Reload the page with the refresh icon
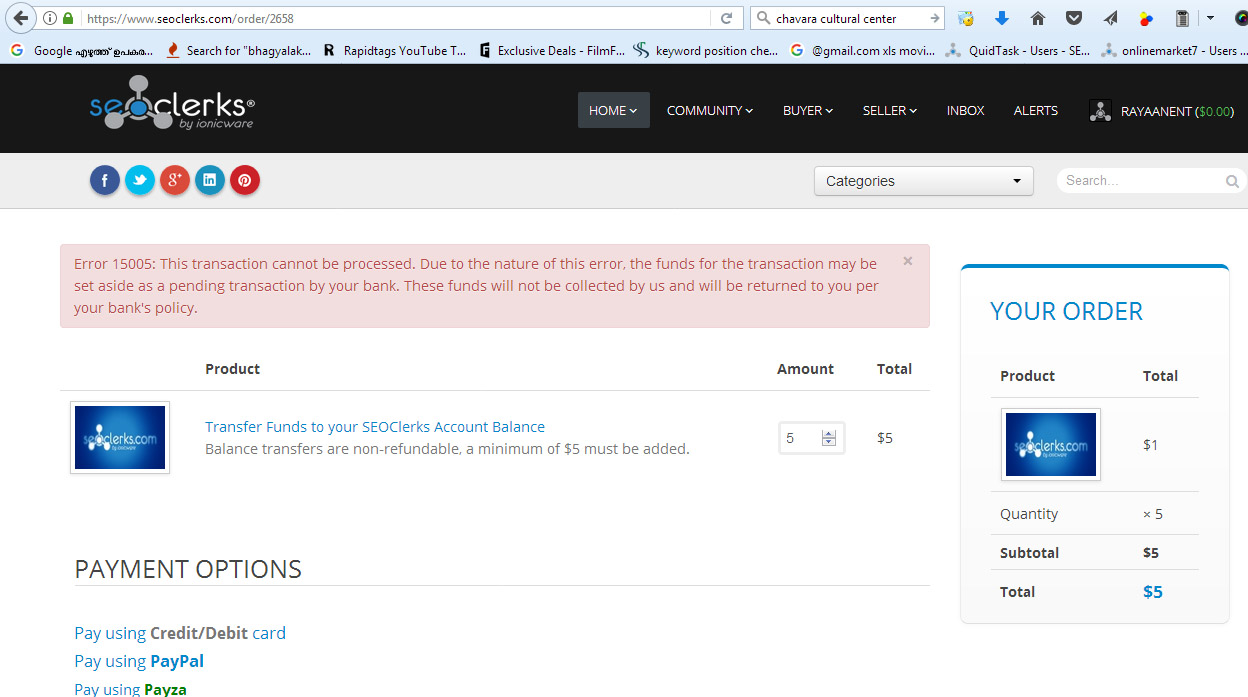The height and width of the screenshot is (697, 1248). click(x=727, y=18)
